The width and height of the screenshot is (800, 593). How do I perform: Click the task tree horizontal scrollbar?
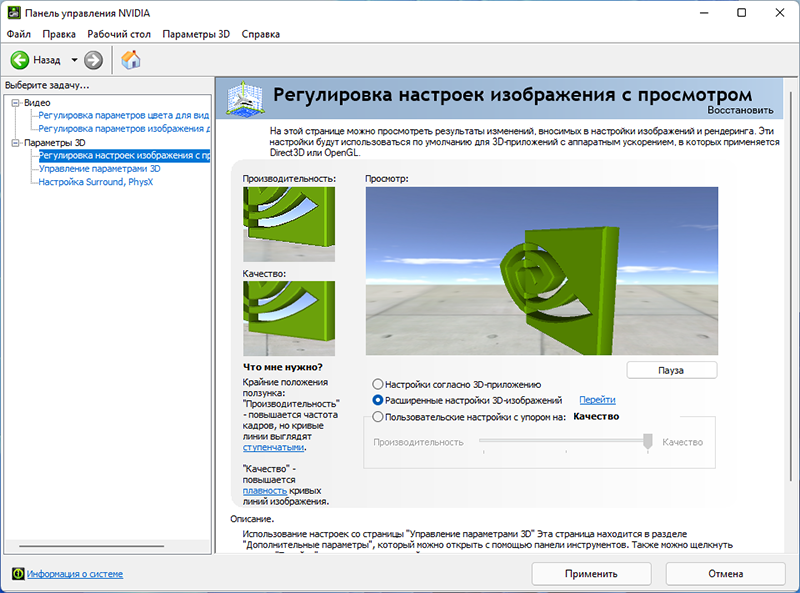tap(92, 546)
